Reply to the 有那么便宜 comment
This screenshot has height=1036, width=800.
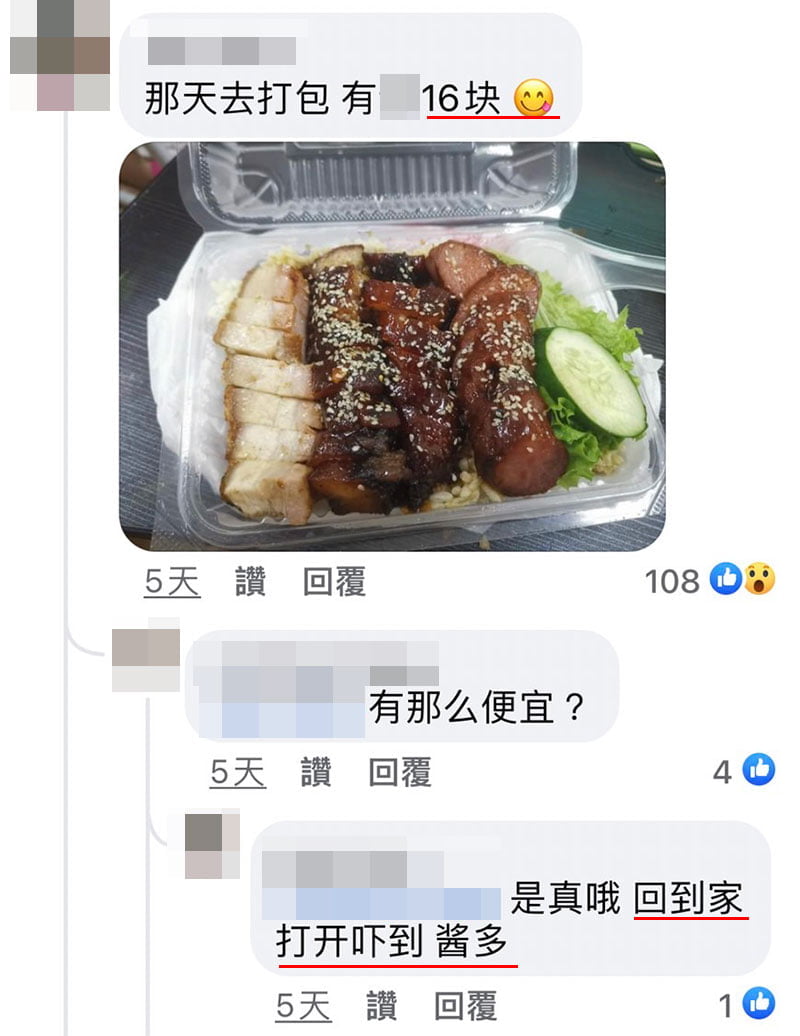pos(400,772)
